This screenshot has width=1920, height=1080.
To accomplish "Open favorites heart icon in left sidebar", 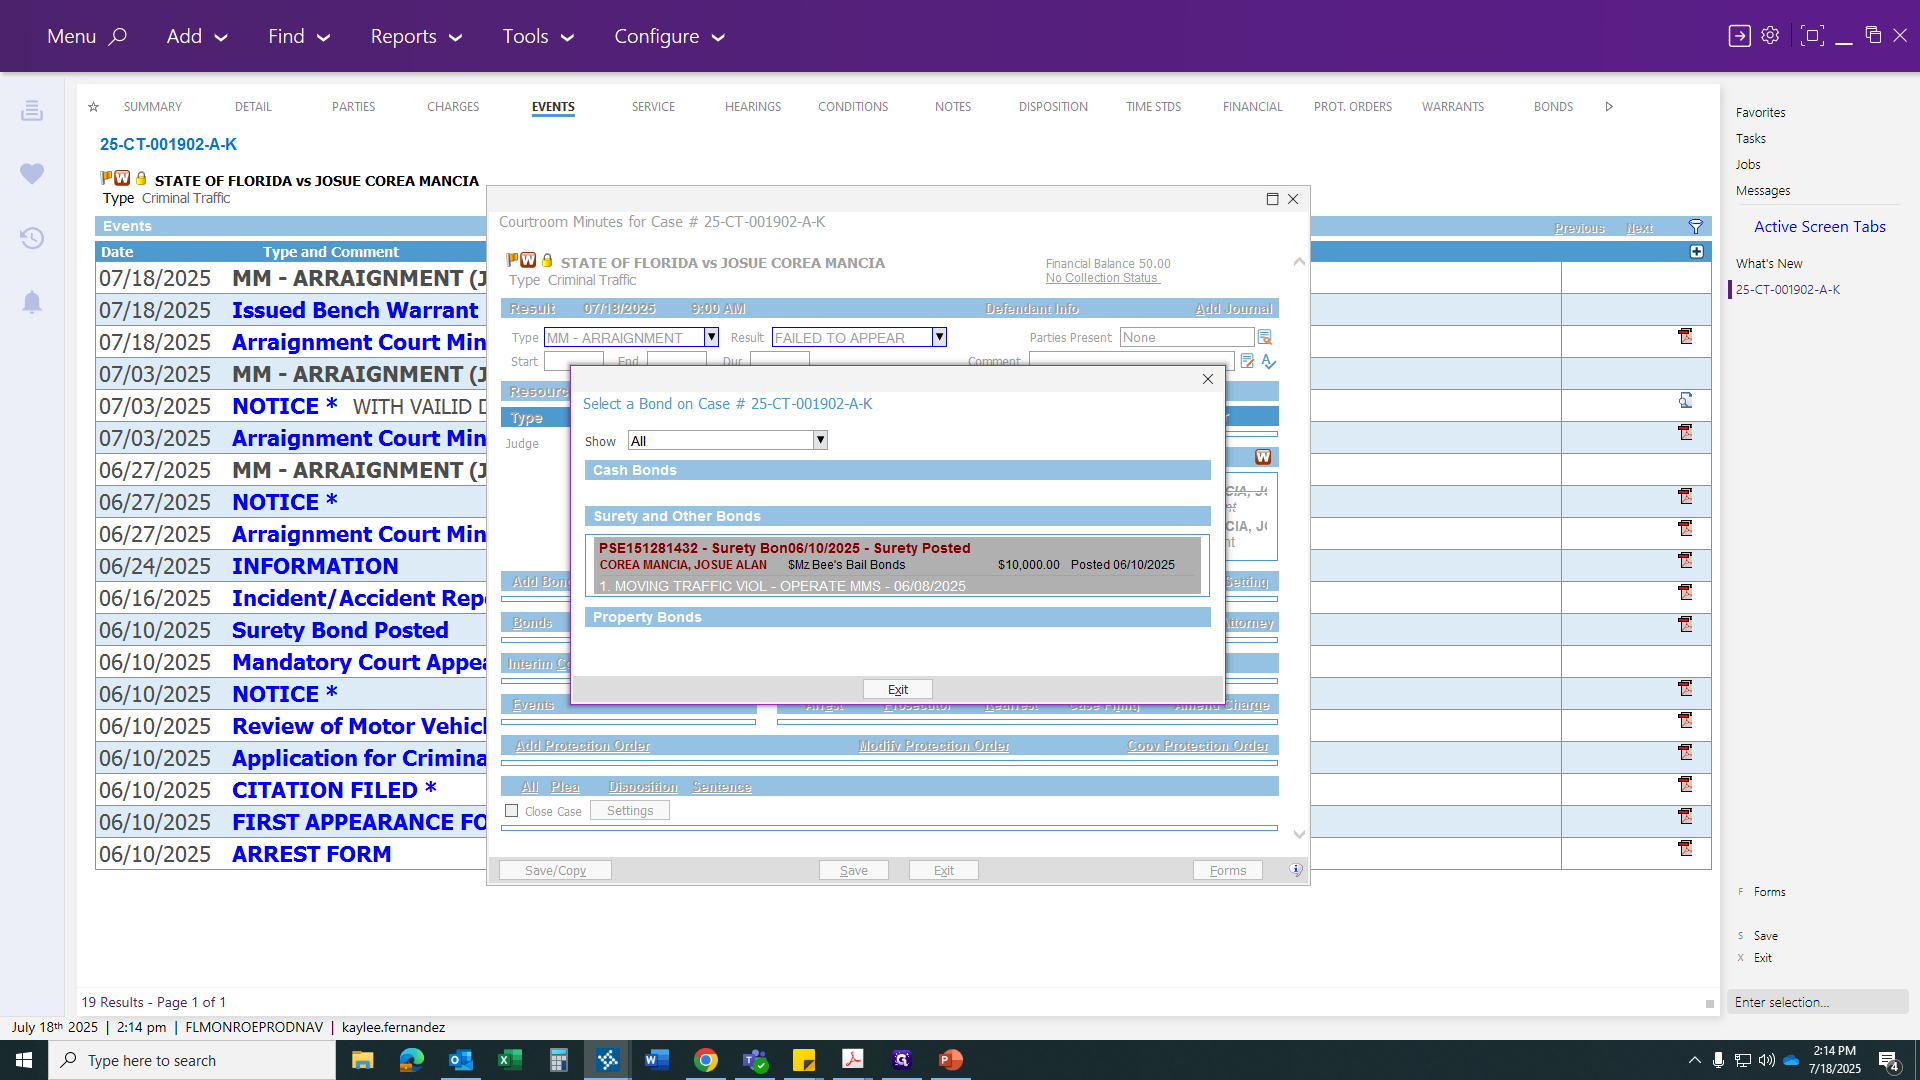I will pyautogui.click(x=32, y=174).
